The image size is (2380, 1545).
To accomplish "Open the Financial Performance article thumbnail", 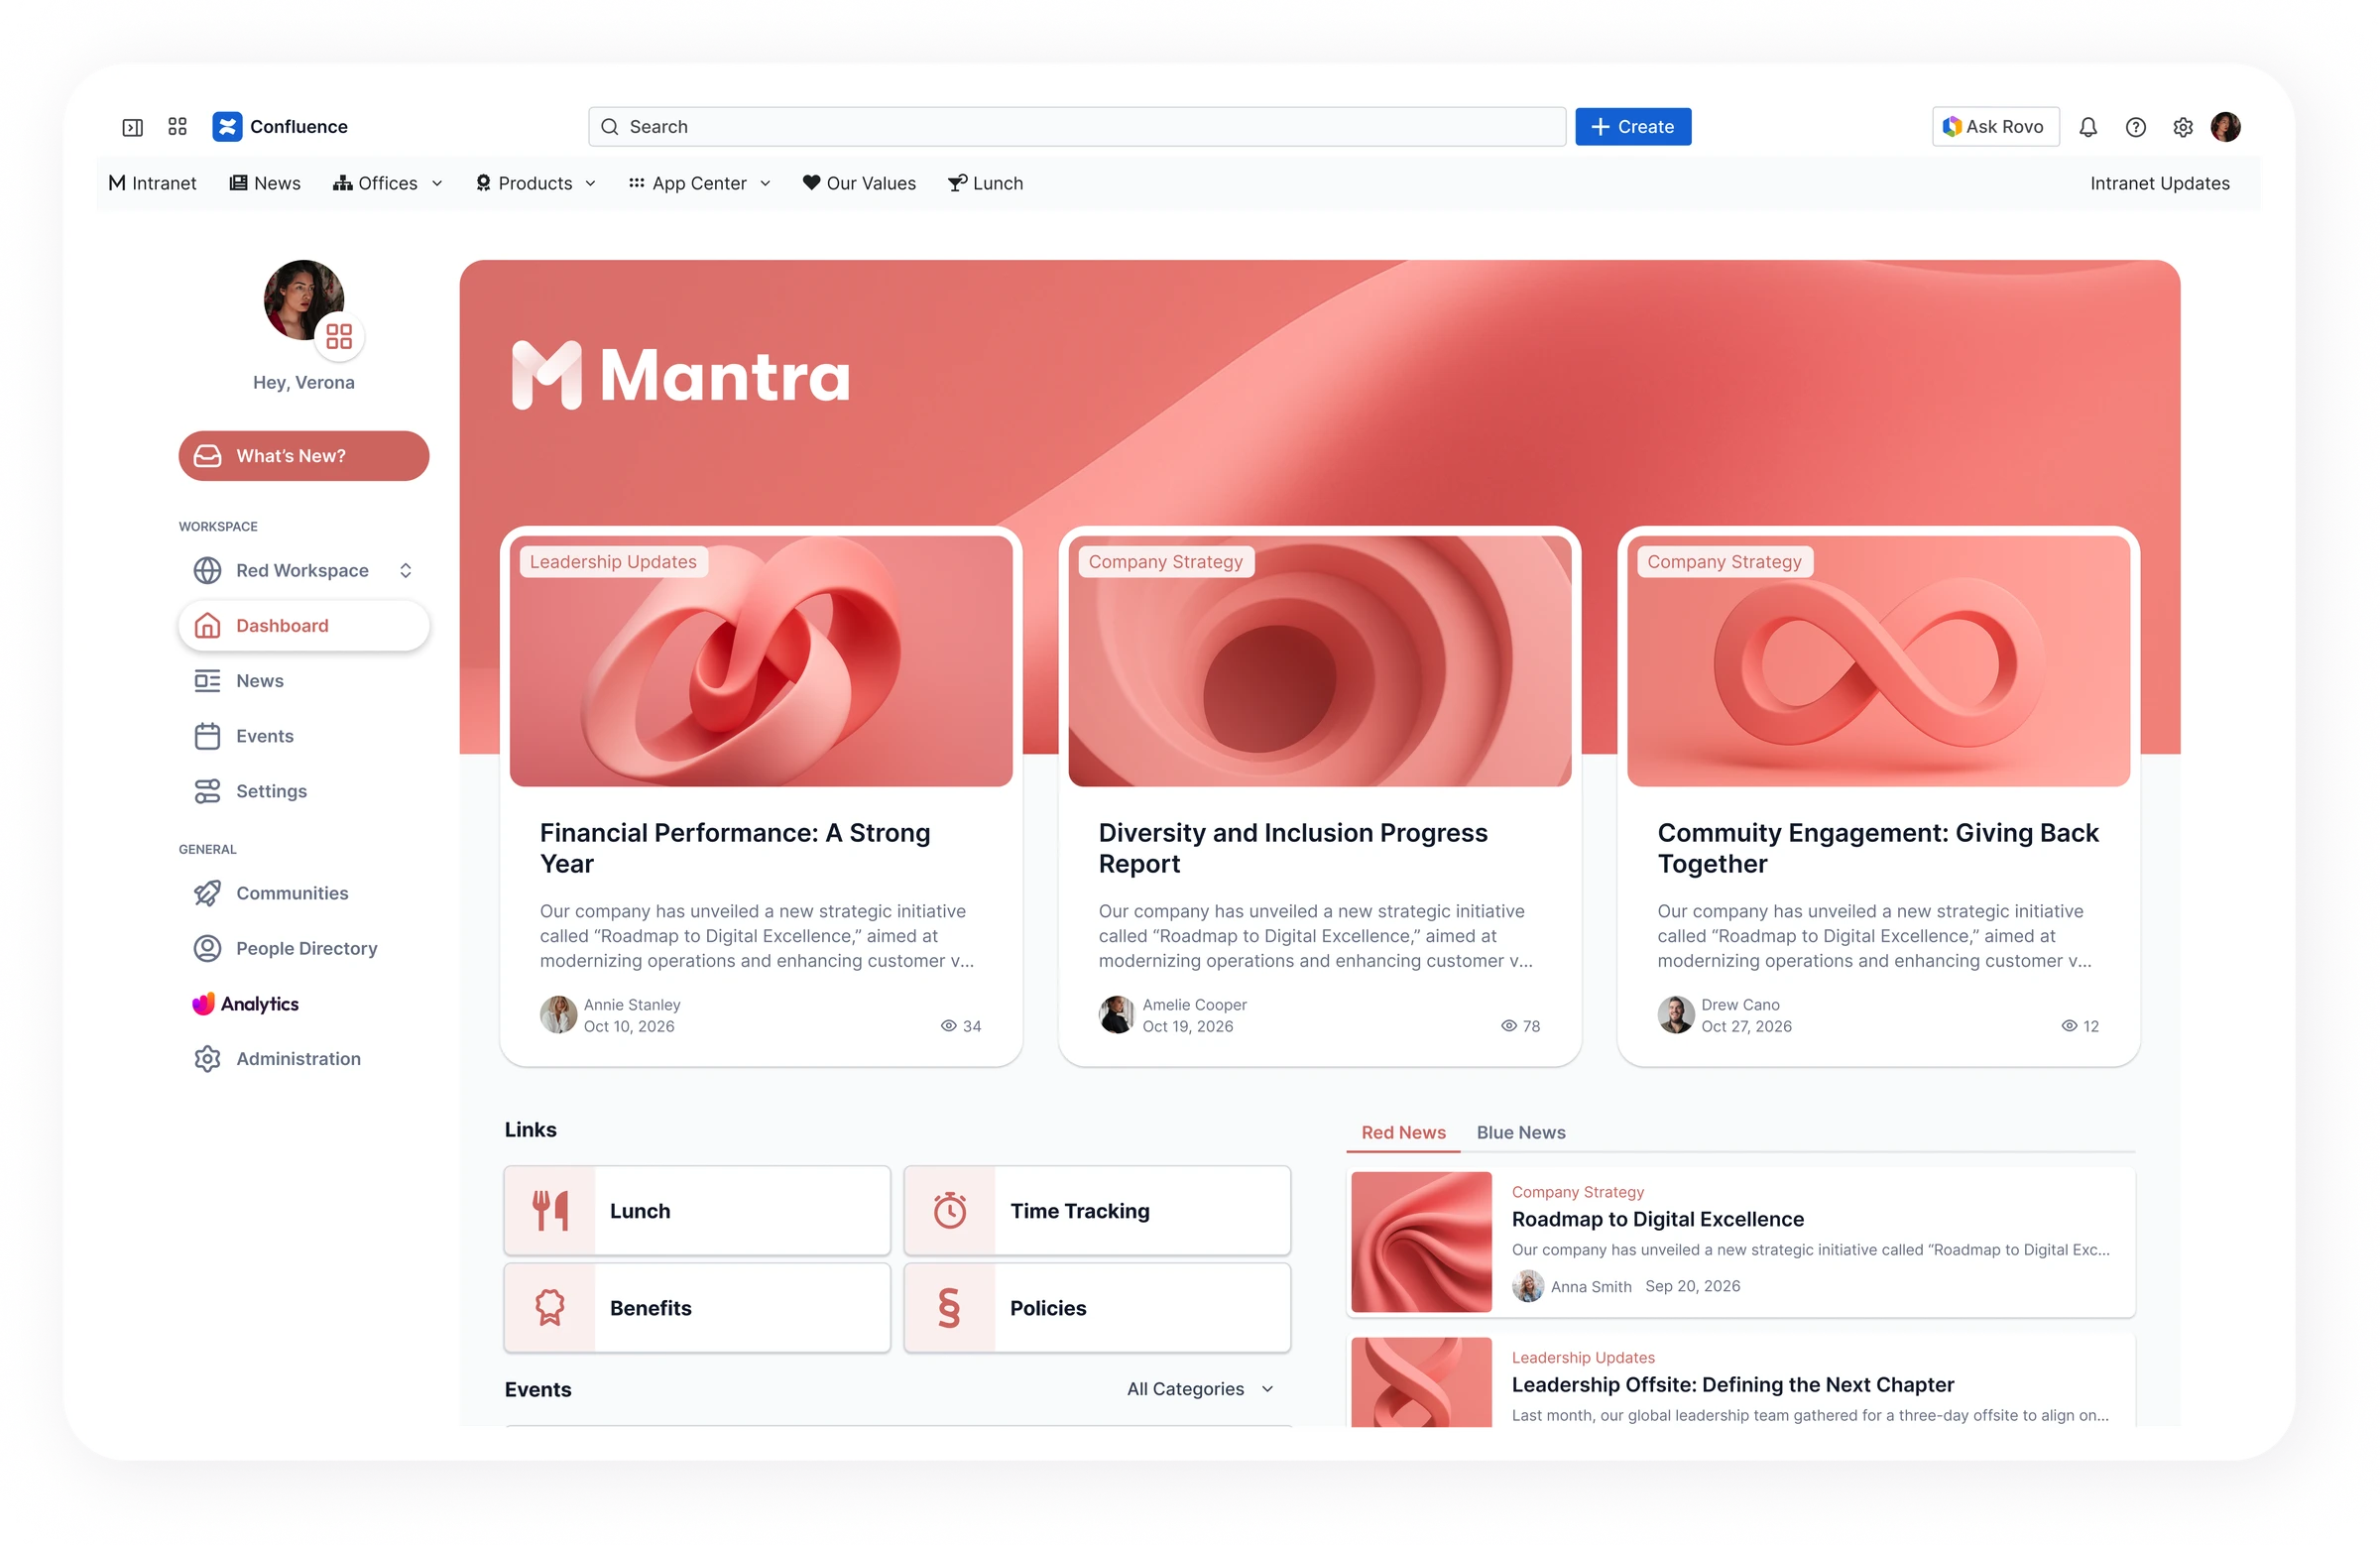I will (761, 661).
